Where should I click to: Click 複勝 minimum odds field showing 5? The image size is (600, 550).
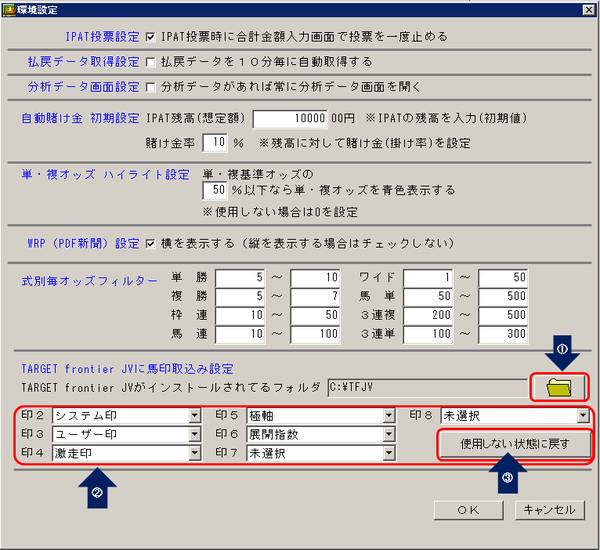coord(240,297)
